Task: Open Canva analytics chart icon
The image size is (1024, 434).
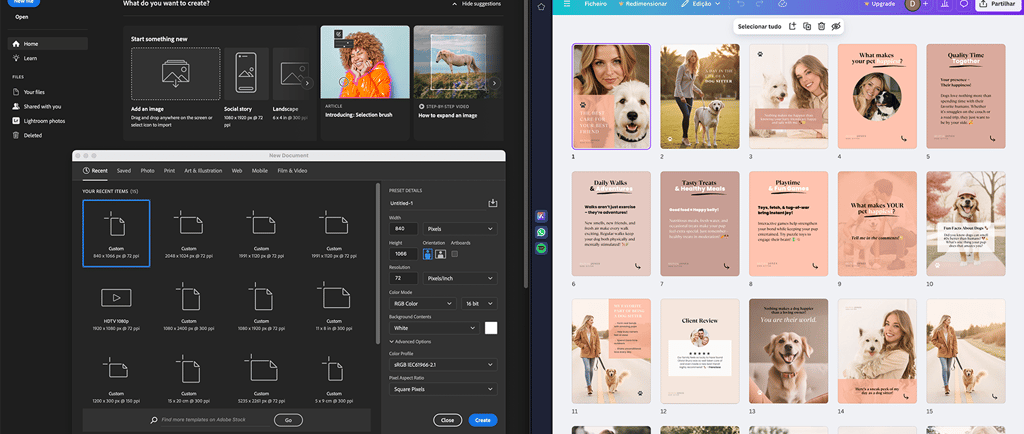Action: (944, 4)
